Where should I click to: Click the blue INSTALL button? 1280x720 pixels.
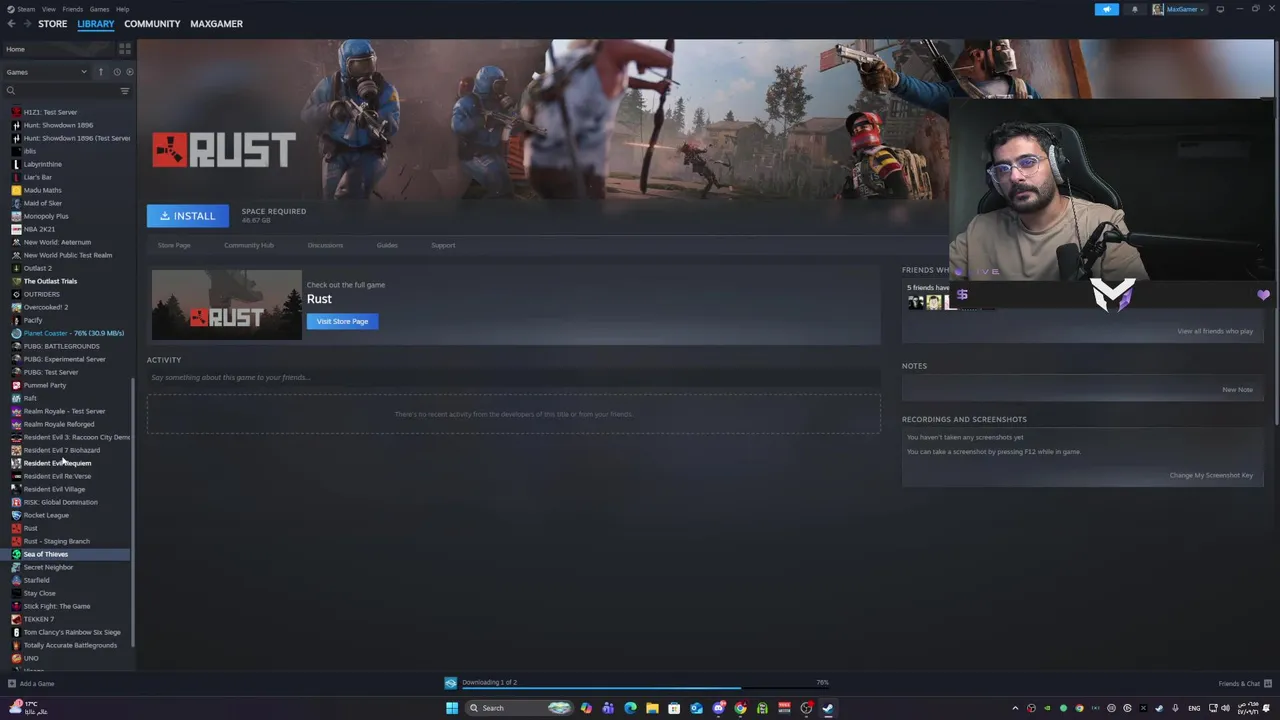click(188, 216)
